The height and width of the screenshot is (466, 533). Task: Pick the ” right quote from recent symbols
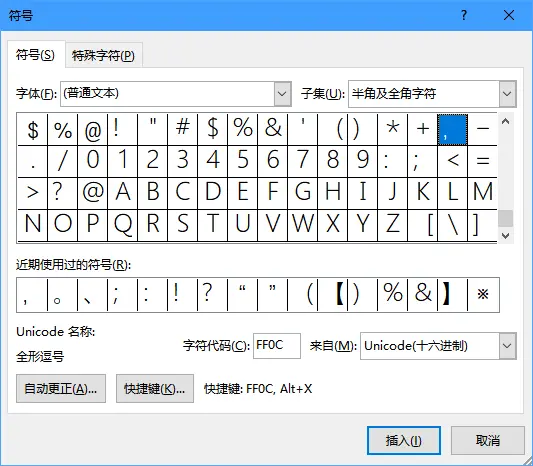pos(273,295)
